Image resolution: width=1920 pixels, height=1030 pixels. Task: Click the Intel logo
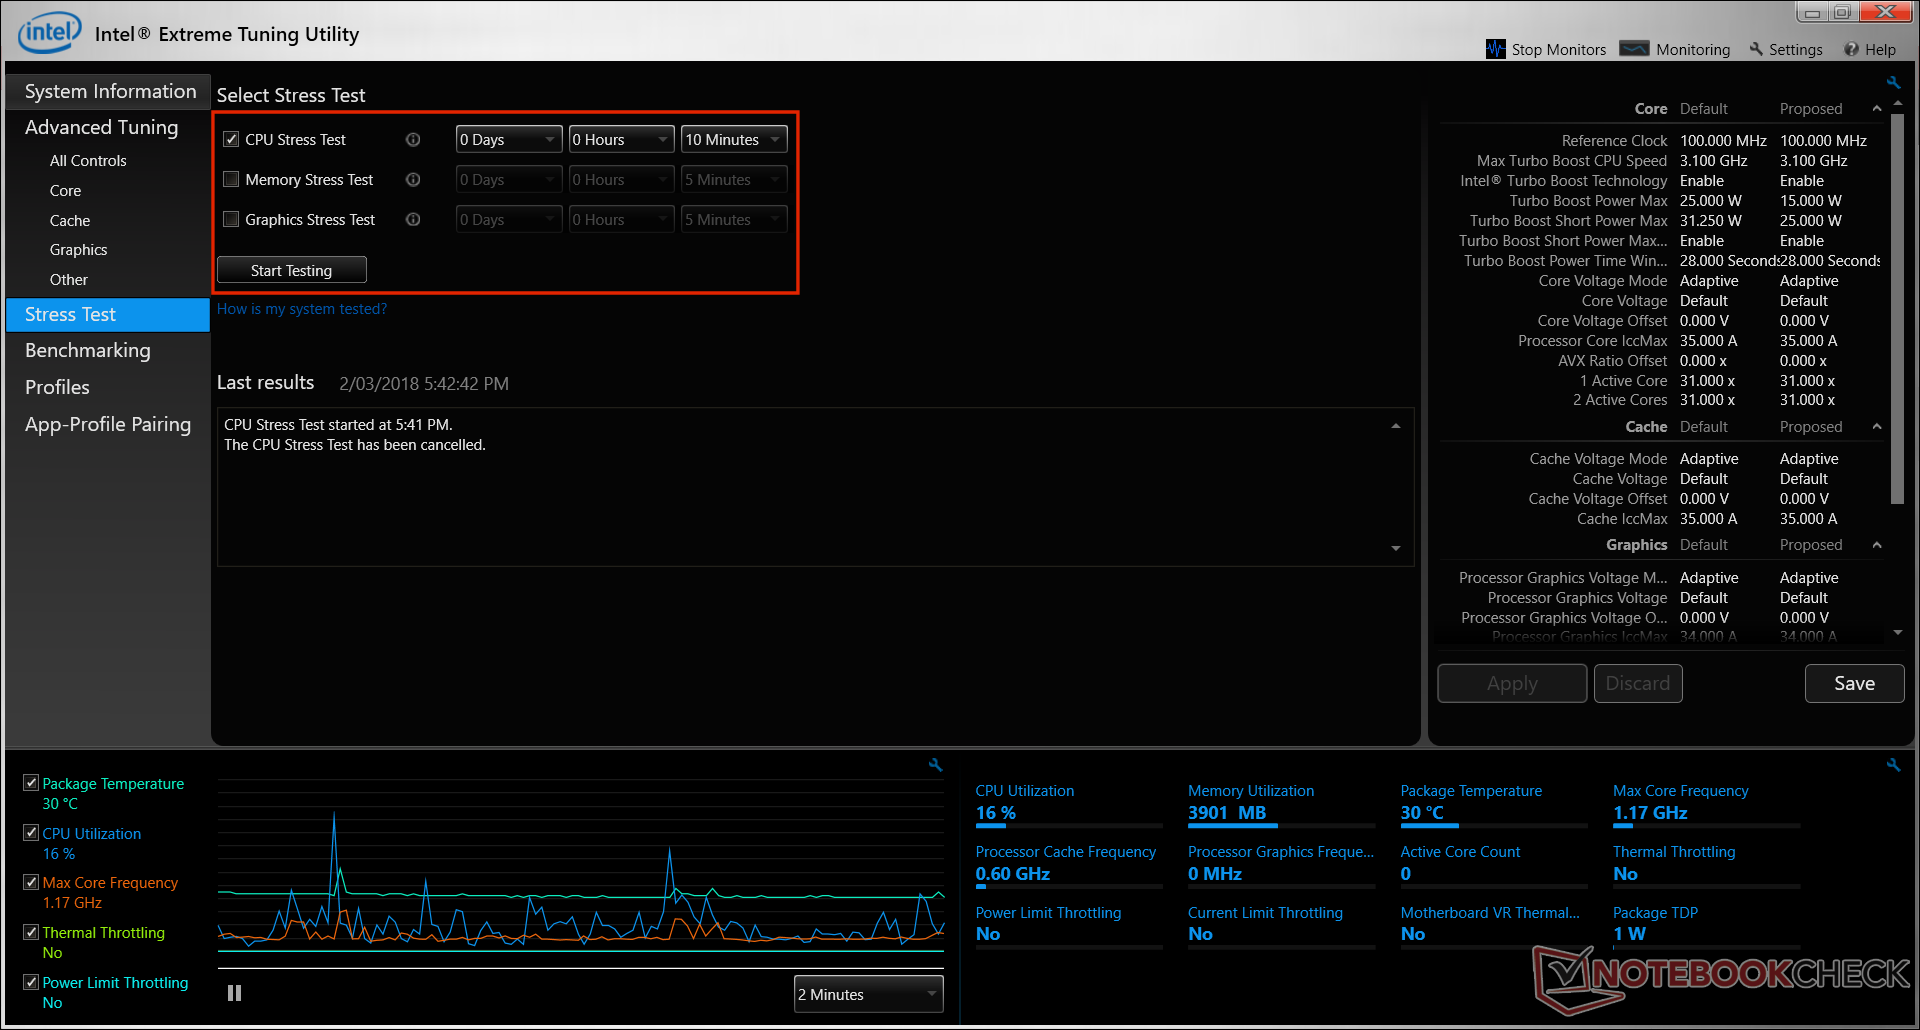pyautogui.click(x=49, y=33)
